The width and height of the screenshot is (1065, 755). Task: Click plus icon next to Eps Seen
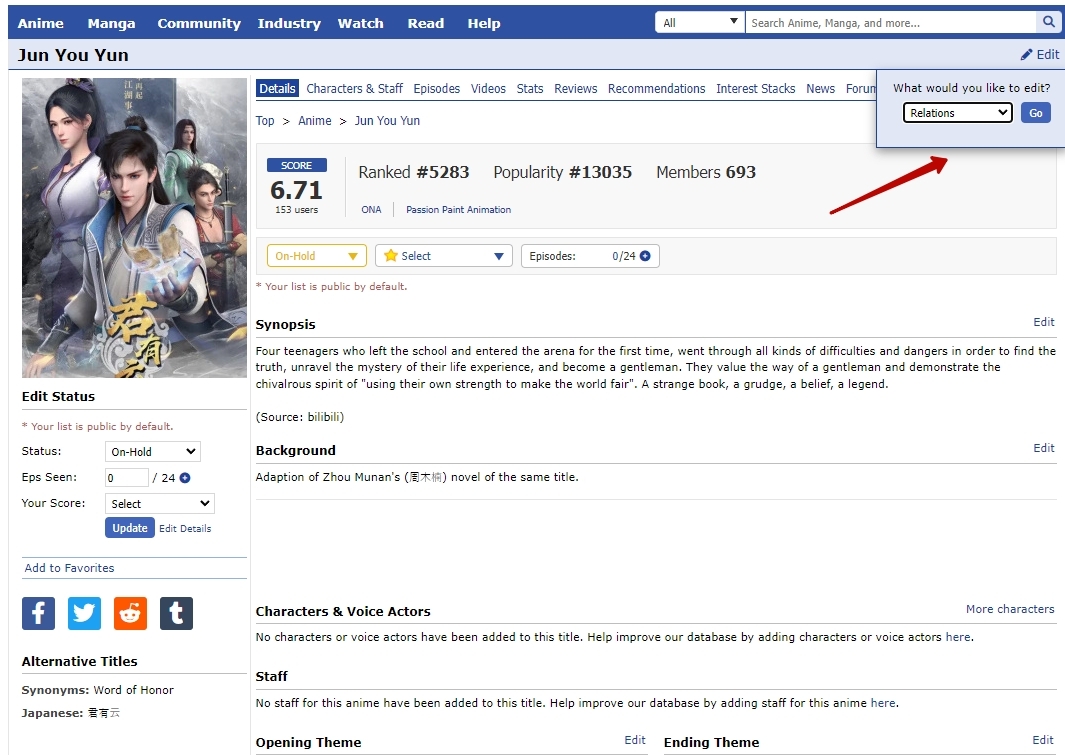click(x=185, y=478)
